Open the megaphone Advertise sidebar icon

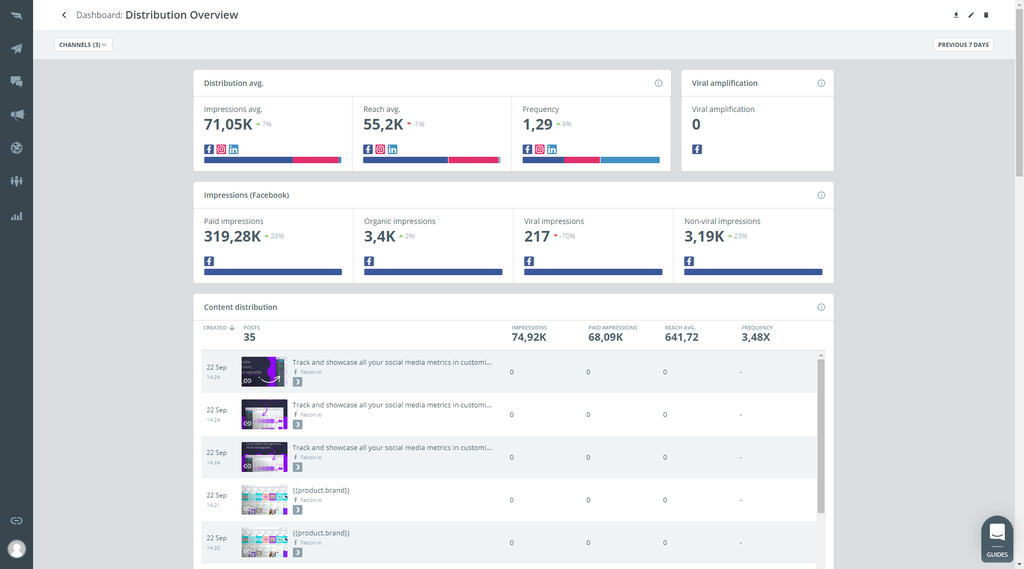16,115
